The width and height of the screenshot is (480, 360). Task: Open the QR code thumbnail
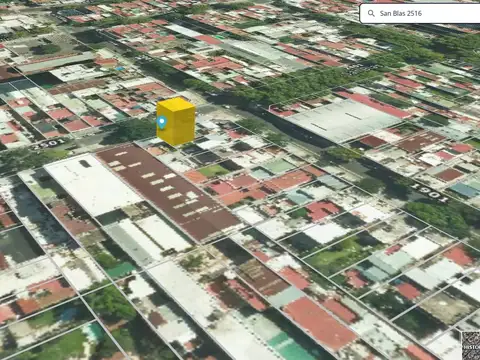[x=471, y=345]
